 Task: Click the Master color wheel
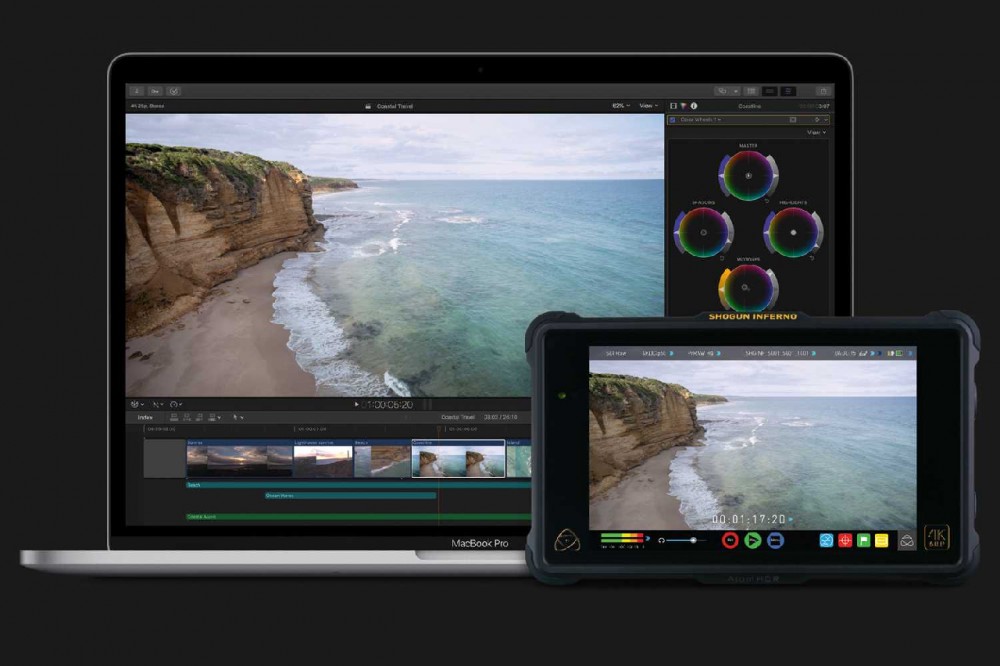747,176
